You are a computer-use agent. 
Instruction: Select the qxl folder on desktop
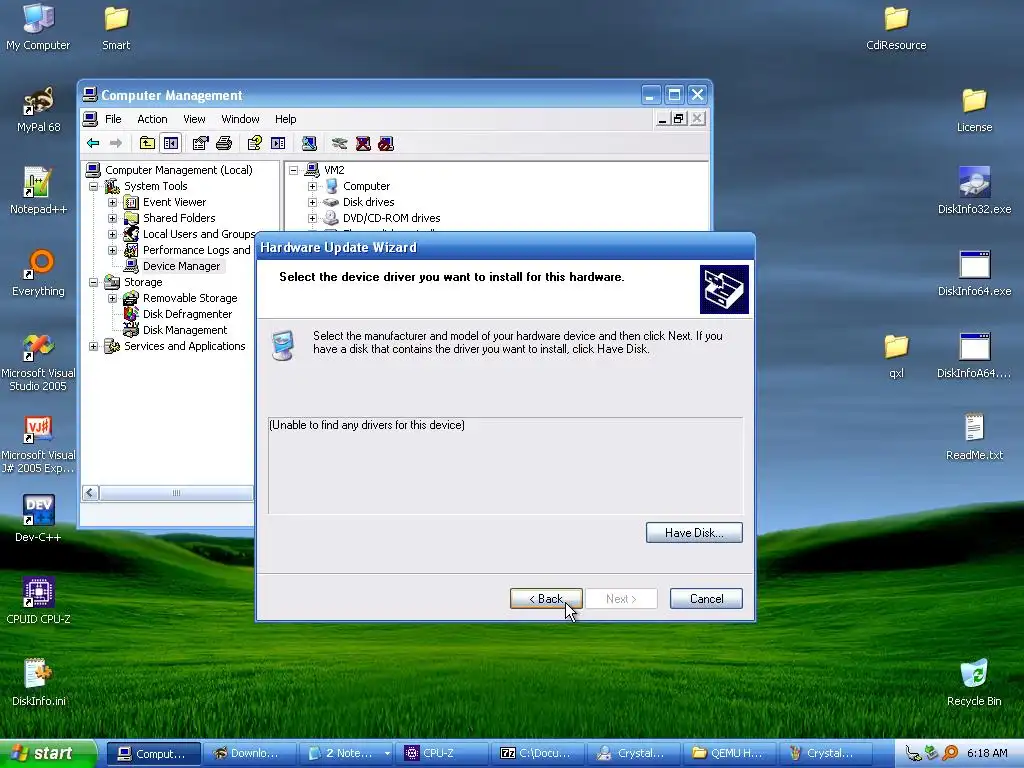pos(896,356)
